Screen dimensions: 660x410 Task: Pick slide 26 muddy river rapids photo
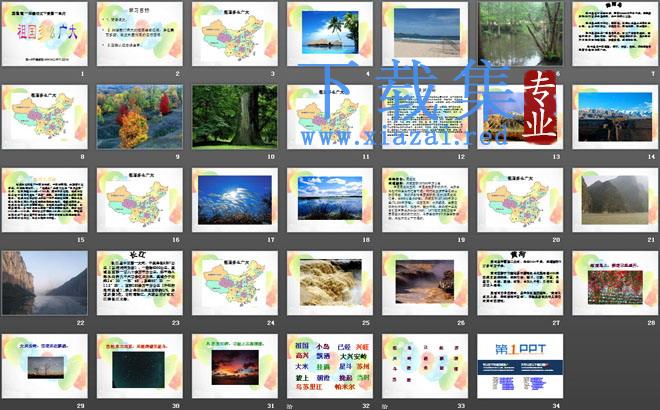425,283
